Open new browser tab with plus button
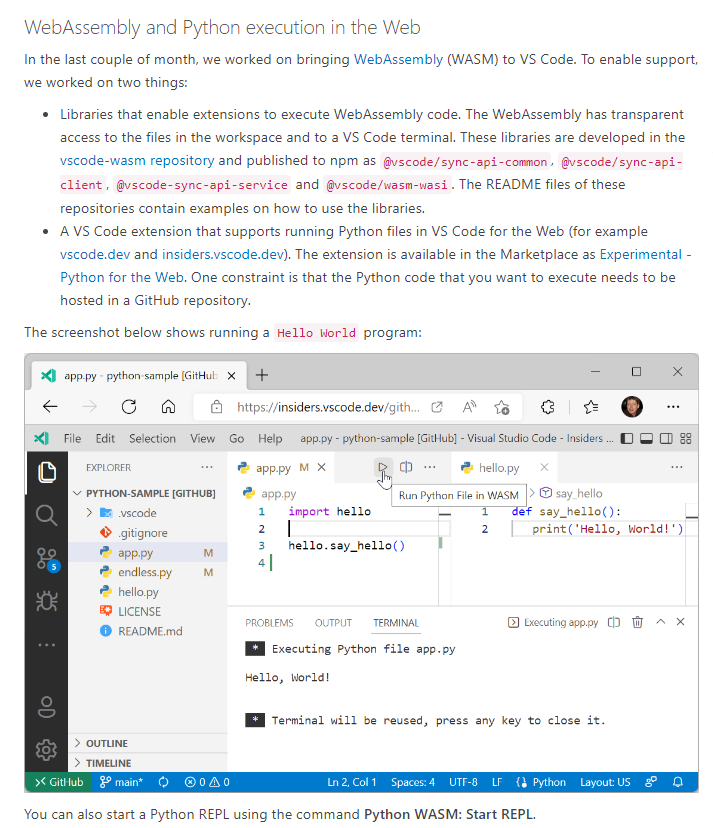Screen dimensions: 713x828 [262, 375]
